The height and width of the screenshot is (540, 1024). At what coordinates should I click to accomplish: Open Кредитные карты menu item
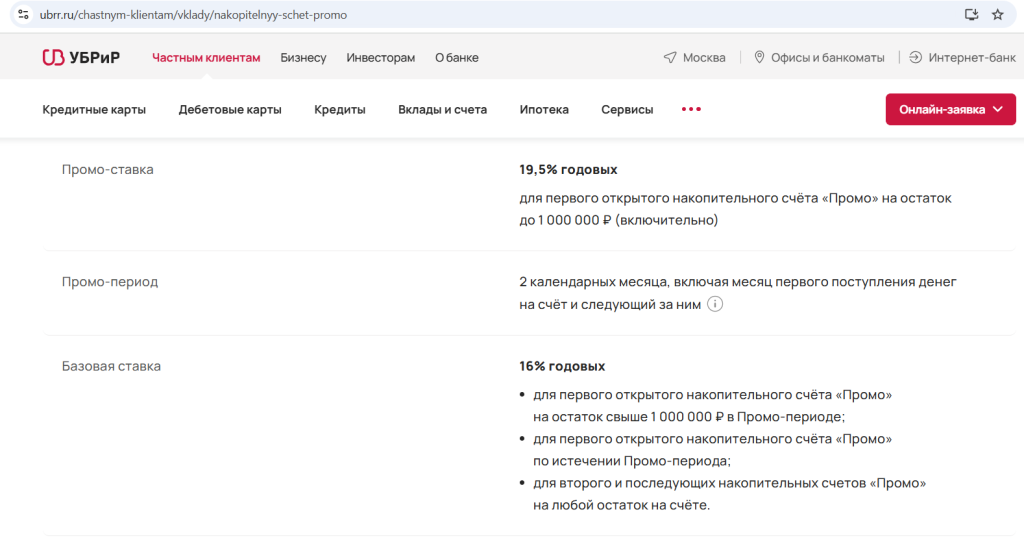click(x=94, y=110)
